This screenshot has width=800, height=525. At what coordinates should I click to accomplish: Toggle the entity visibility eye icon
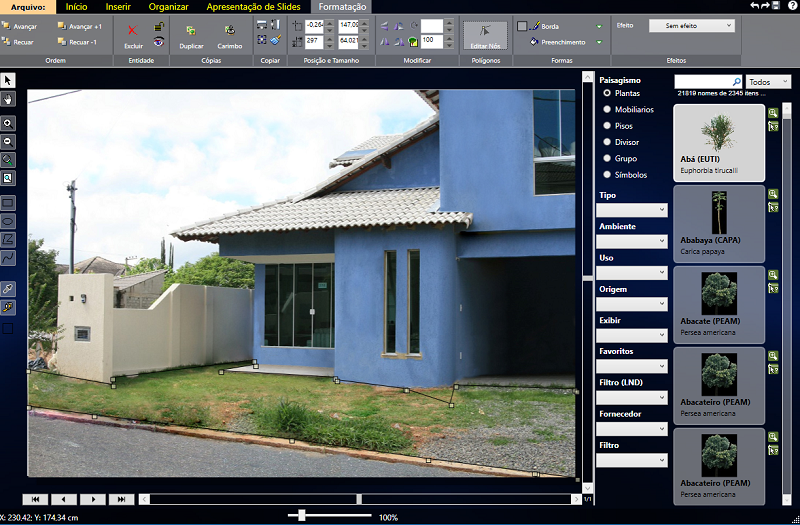[x=159, y=41]
